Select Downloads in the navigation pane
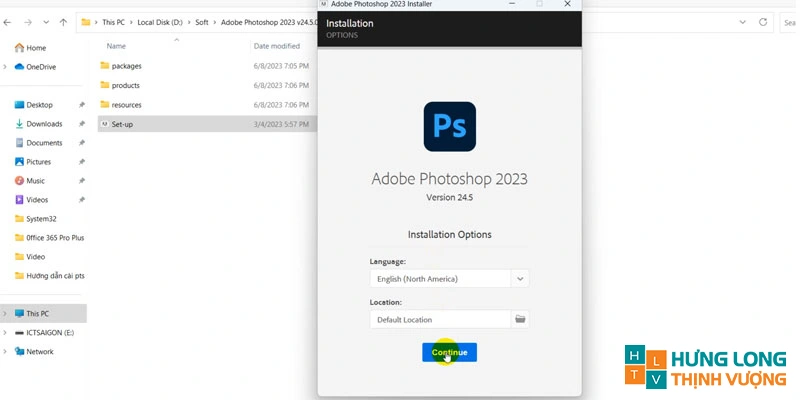The width and height of the screenshot is (800, 400). coord(44,124)
